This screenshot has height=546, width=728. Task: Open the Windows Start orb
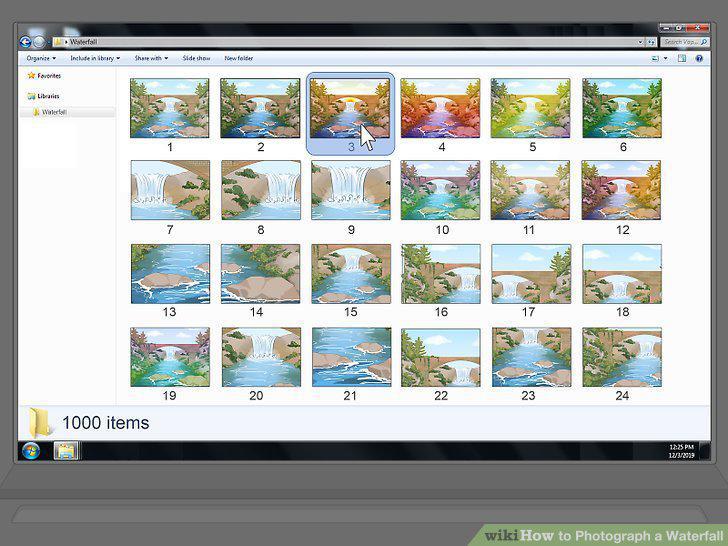coord(31,451)
